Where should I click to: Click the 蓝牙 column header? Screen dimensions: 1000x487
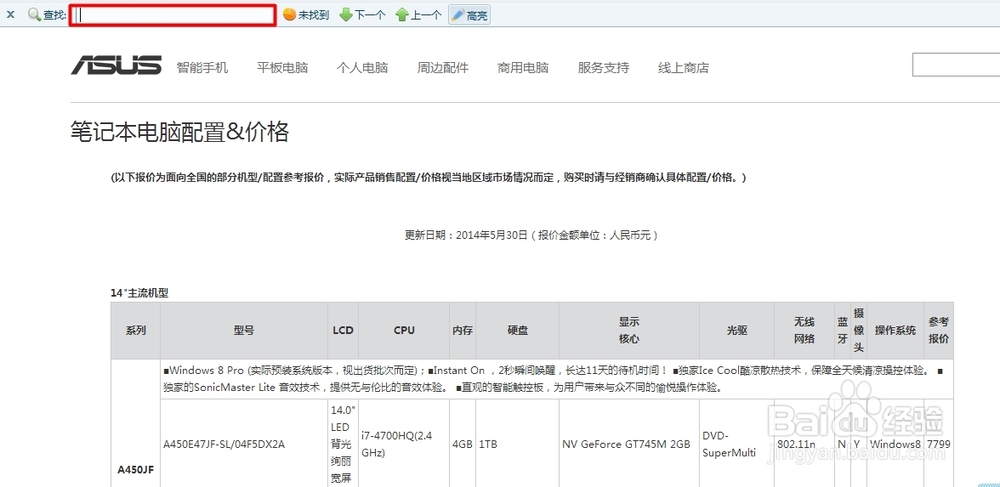click(842, 330)
